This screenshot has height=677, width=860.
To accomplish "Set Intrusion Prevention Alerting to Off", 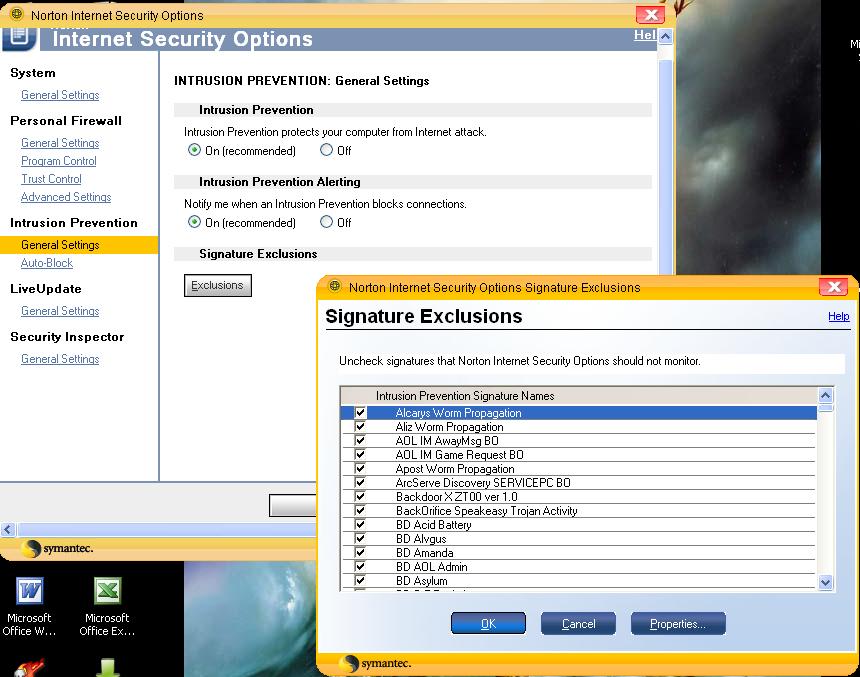I will point(326,222).
